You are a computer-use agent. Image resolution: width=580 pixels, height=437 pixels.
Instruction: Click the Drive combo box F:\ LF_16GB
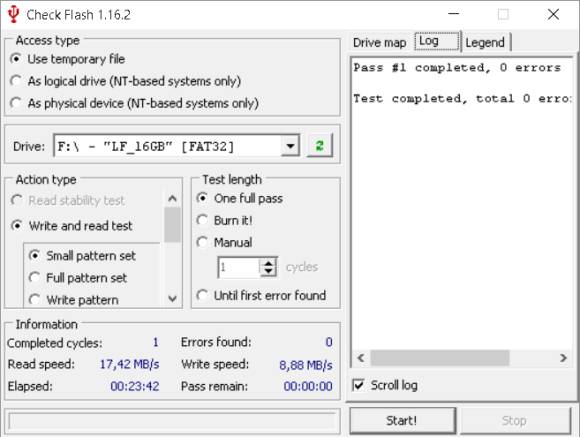pyautogui.click(x=176, y=146)
